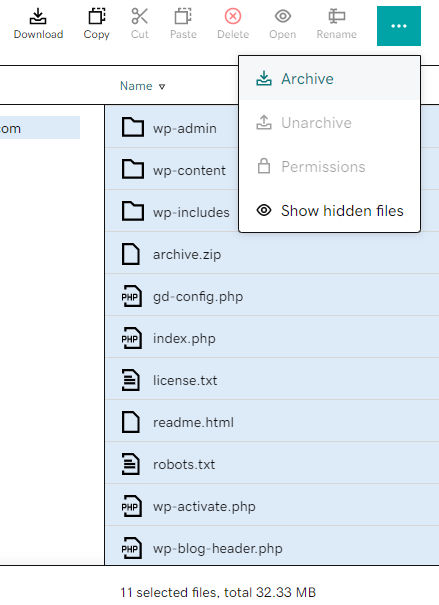This screenshot has width=439, height=605.
Task: Select the readme.html file
Action: (193, 422)
